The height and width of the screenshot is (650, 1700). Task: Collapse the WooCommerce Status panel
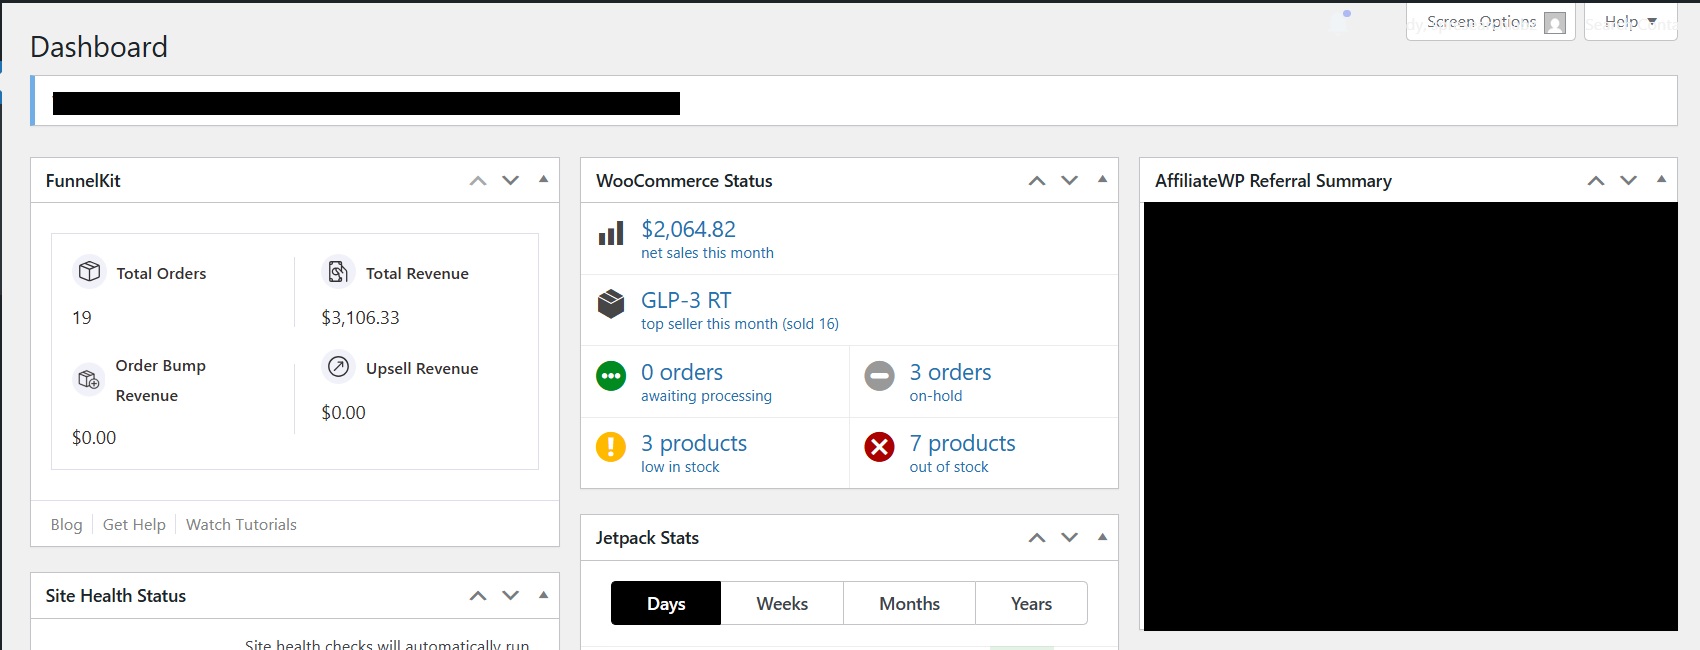[1102, 180]
